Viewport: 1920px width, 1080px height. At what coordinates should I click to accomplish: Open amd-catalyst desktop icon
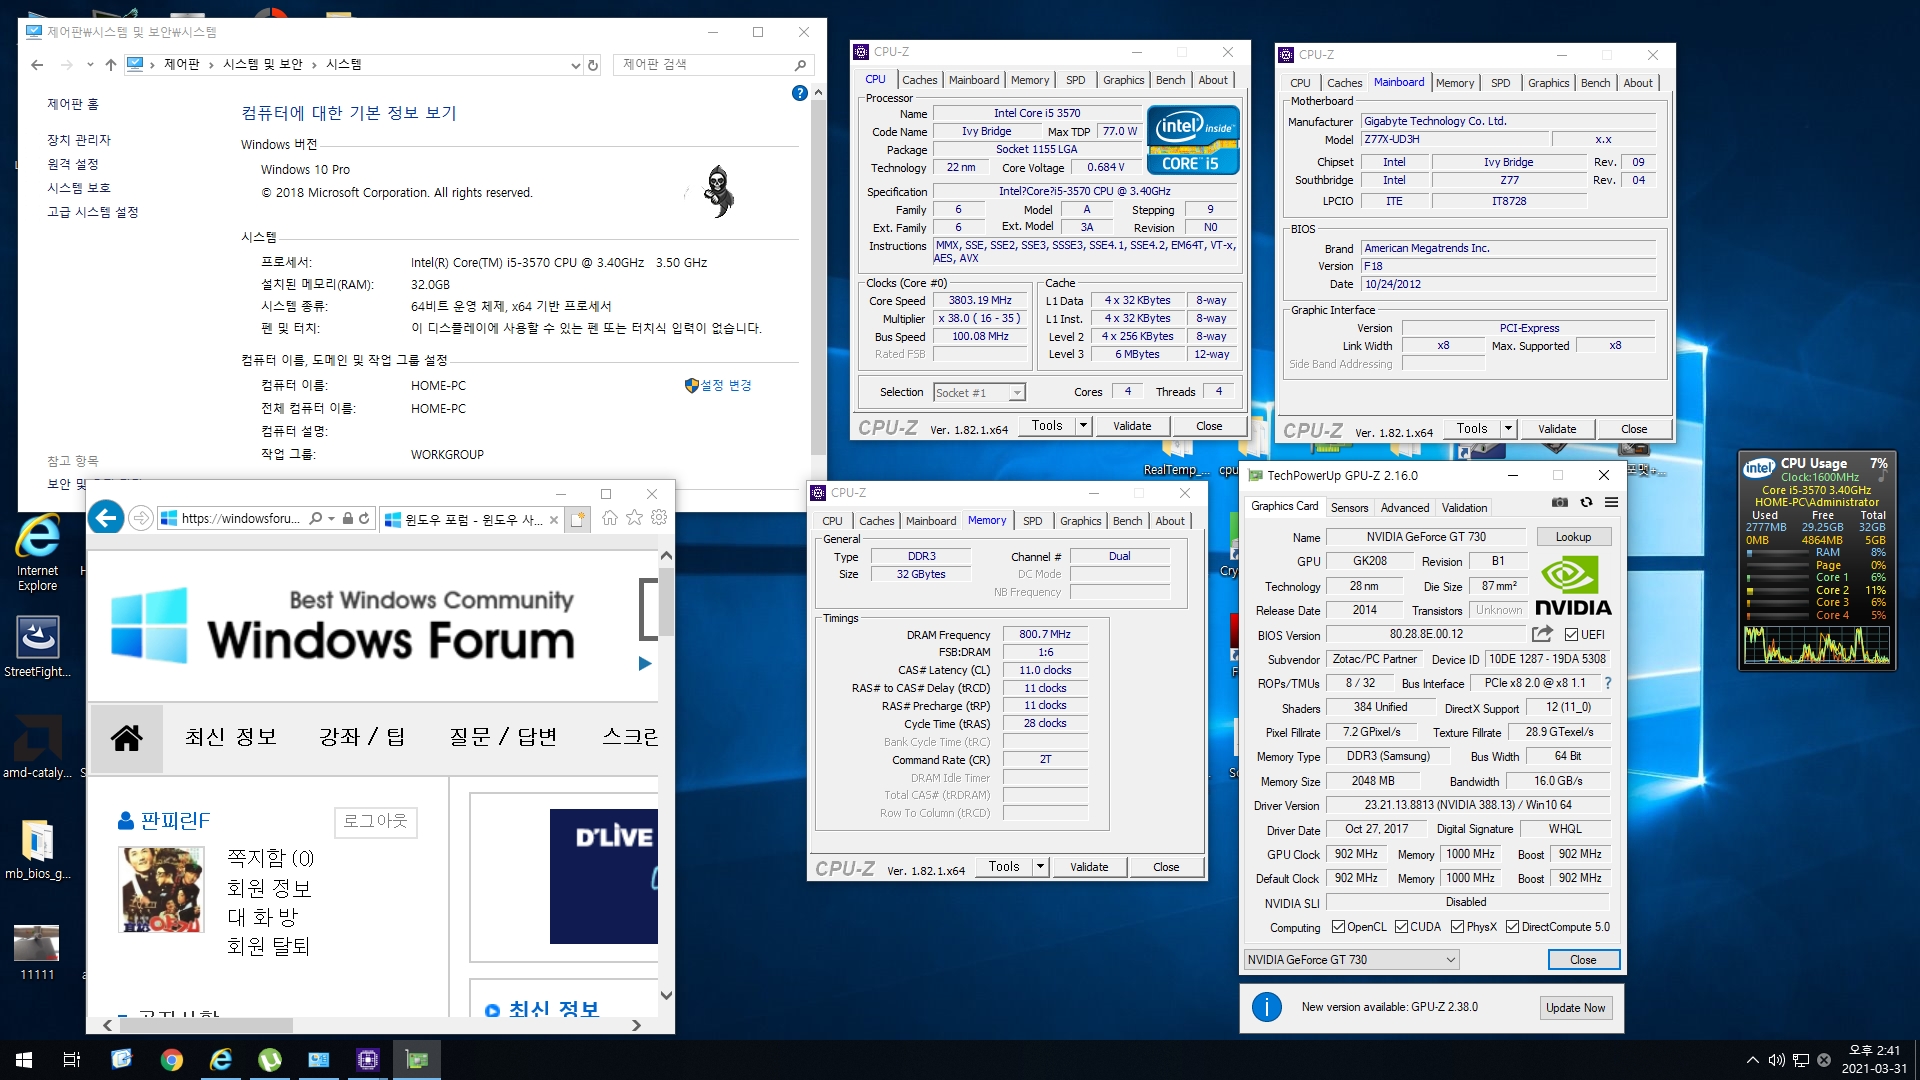(x=37, y=746)
